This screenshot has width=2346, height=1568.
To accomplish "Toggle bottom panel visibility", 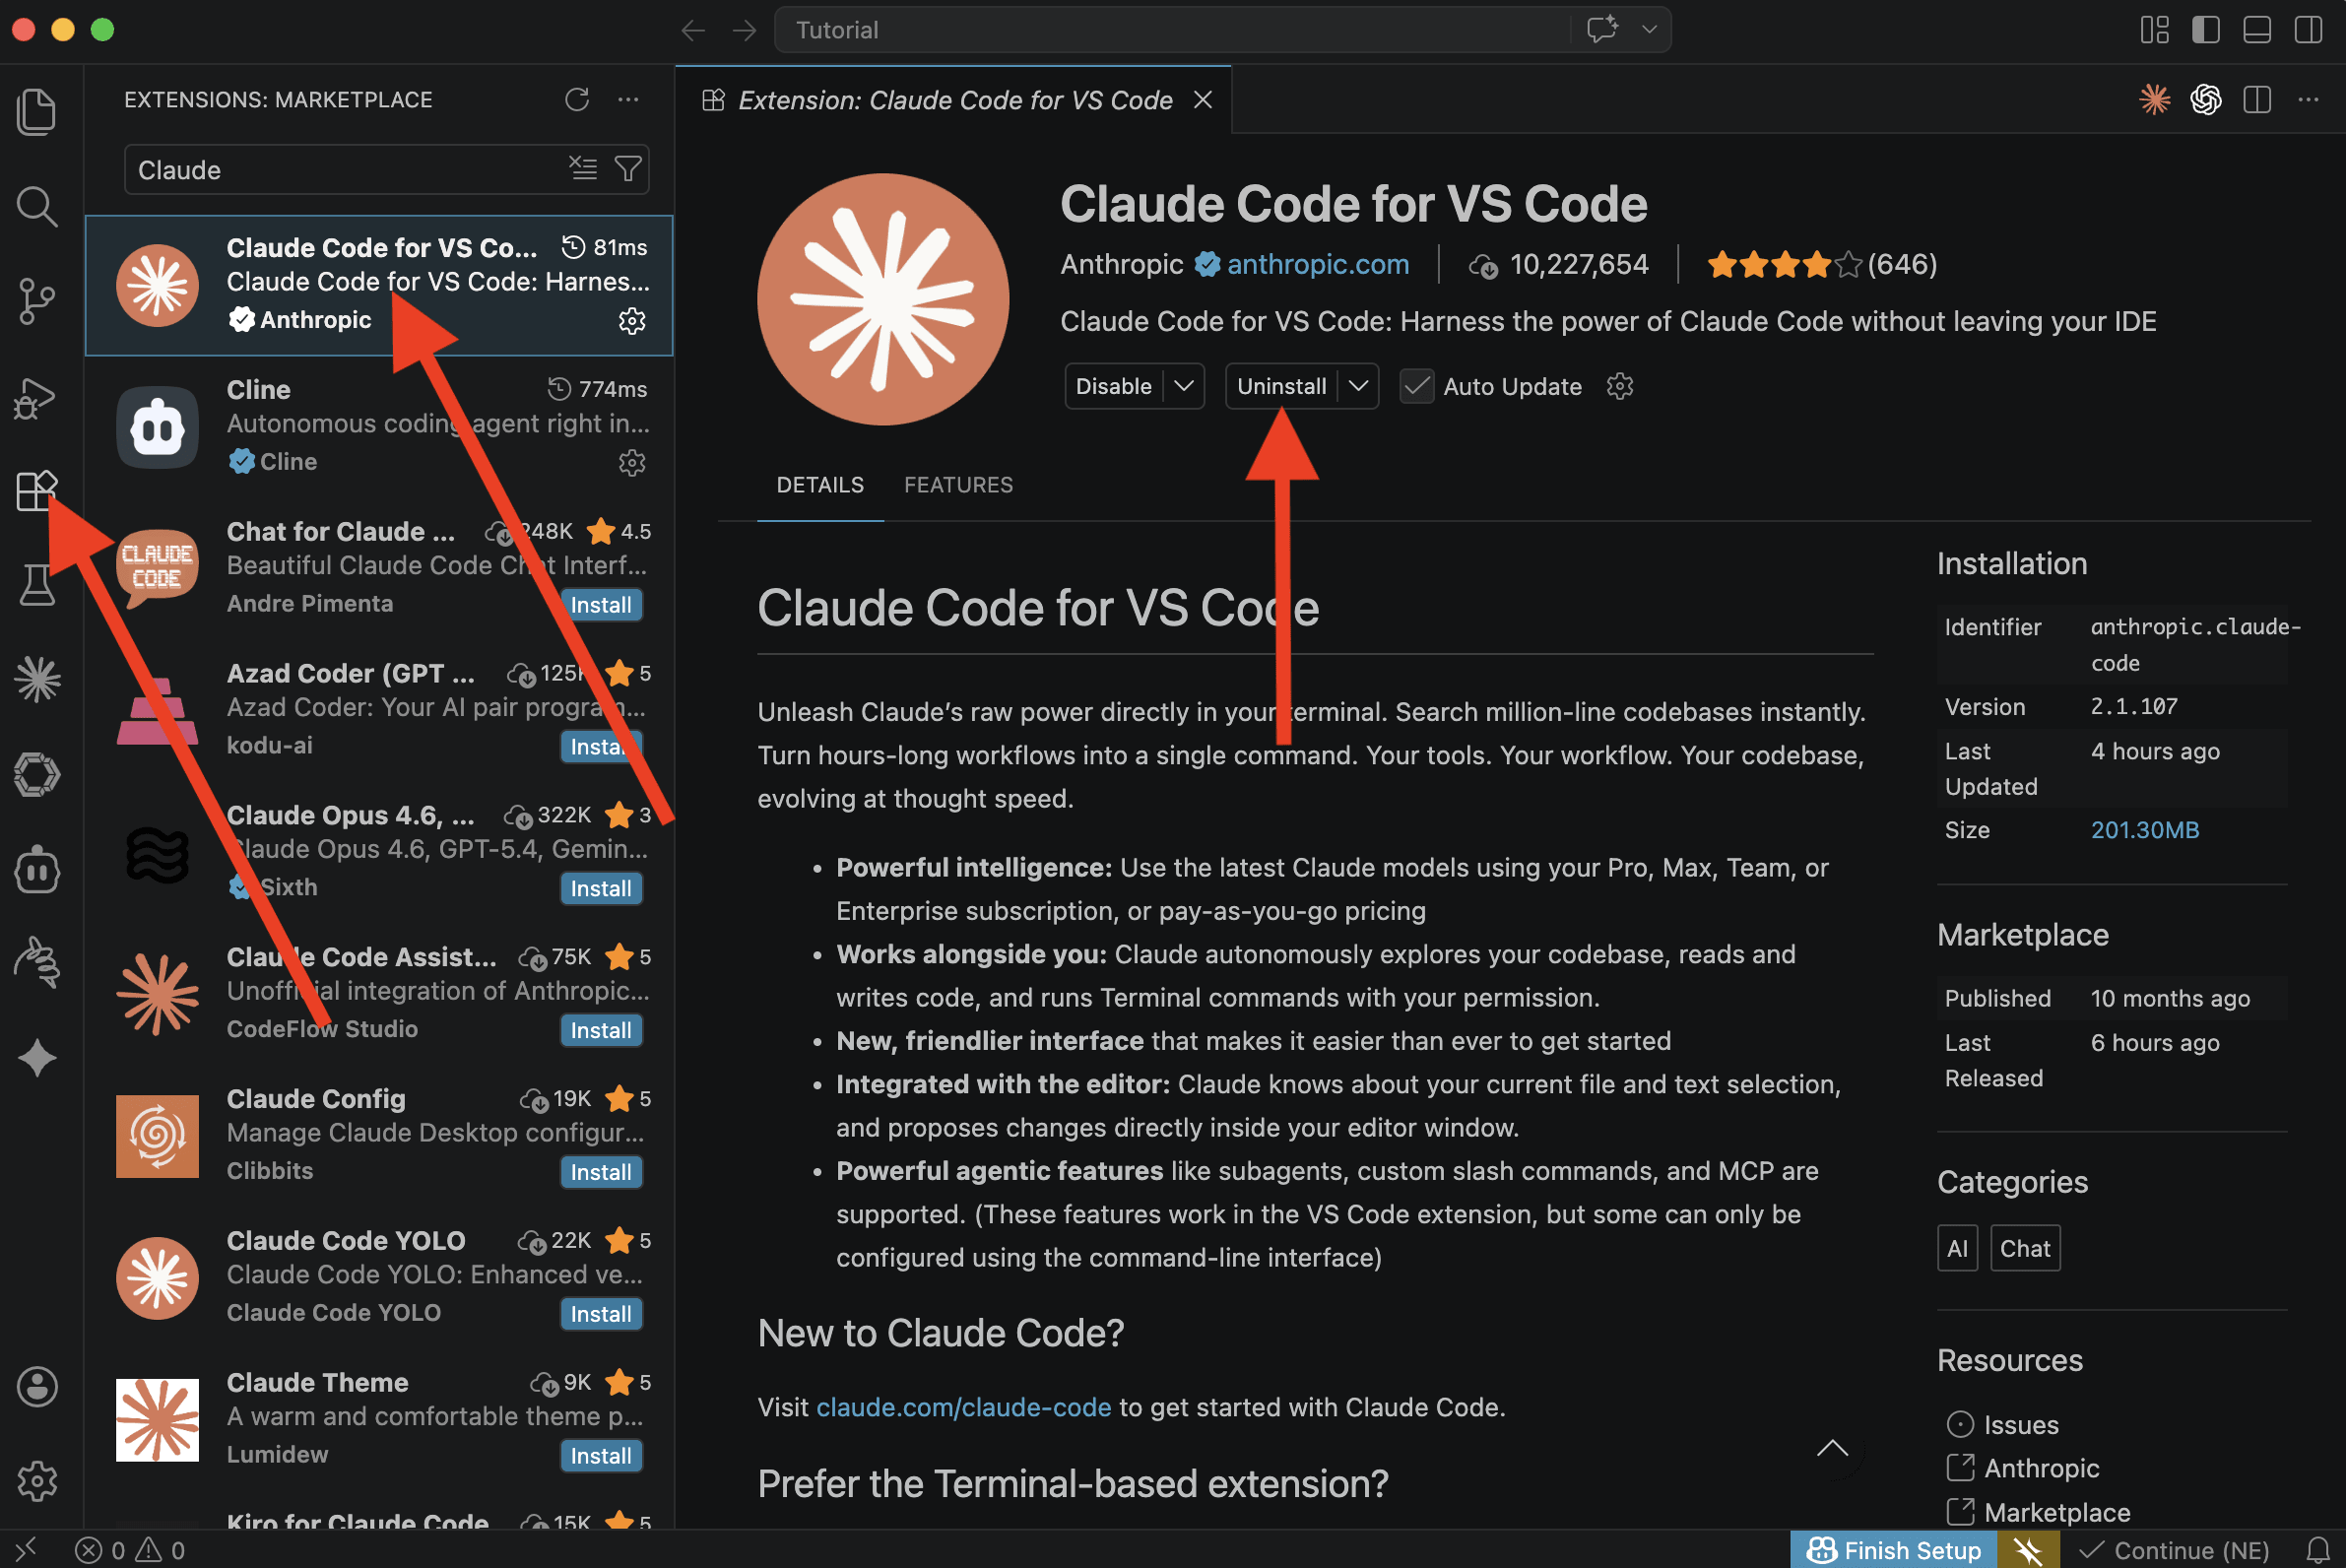I will click(x=2257, y=29).
